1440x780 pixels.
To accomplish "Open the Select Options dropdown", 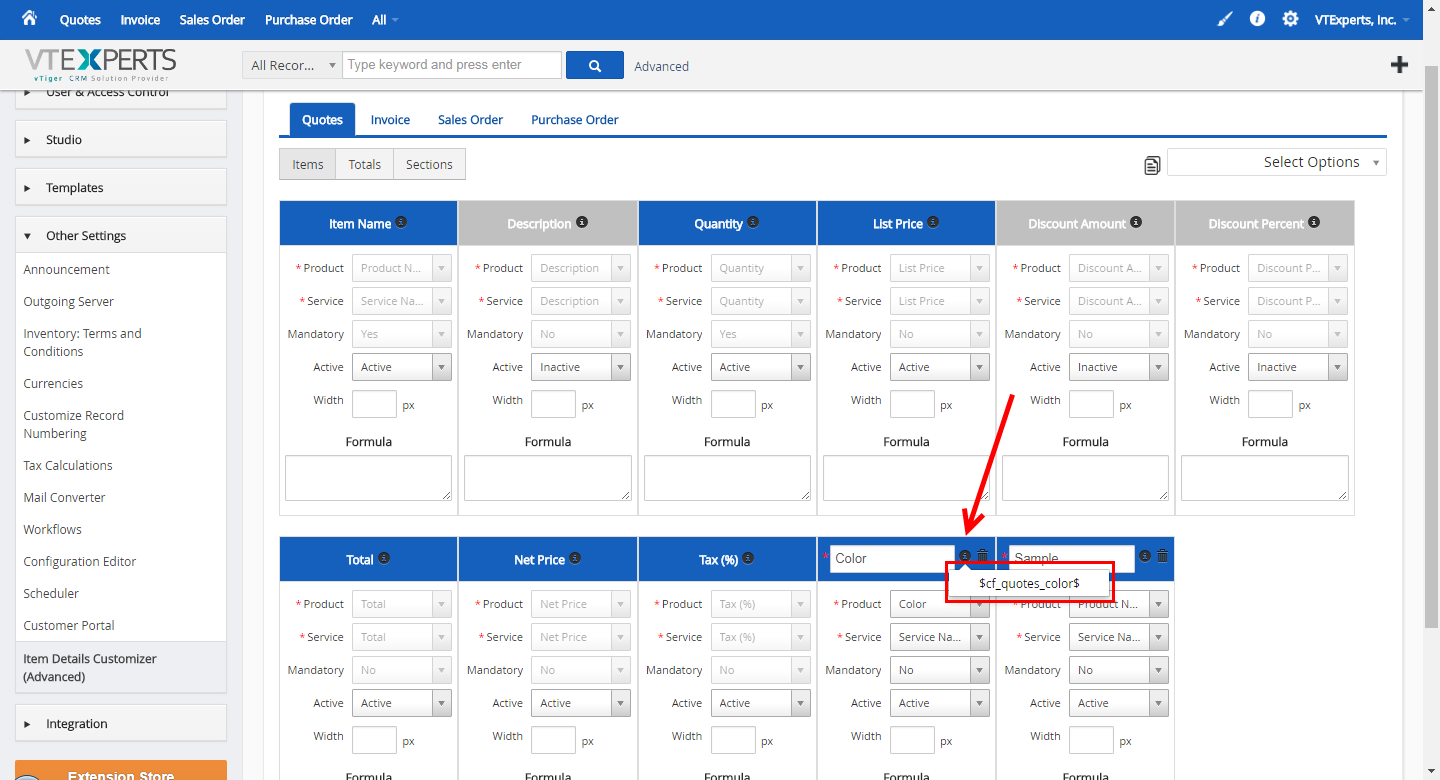I will click(x=1277, y=162).
